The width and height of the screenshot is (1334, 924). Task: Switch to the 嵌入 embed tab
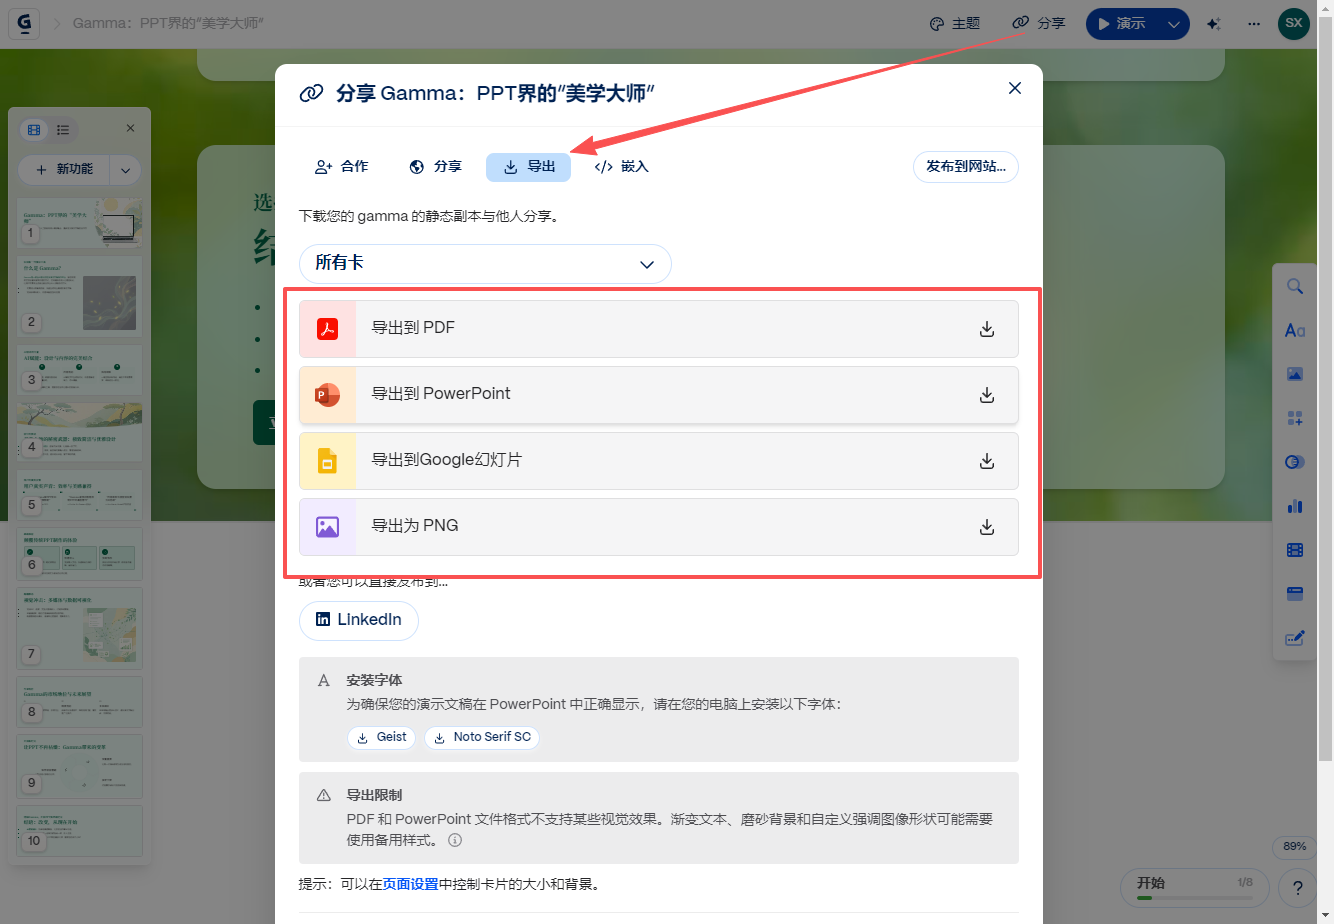coord(622,167)
